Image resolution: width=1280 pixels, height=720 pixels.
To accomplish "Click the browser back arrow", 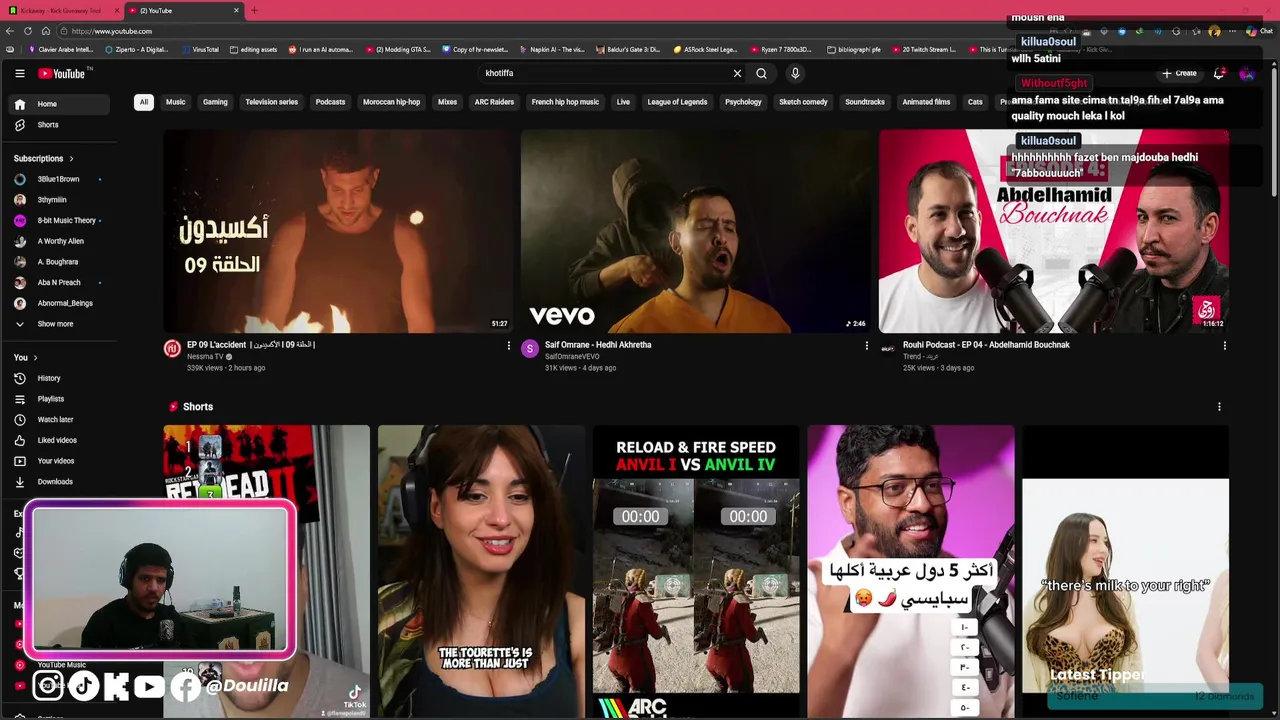I will click(10, 31).
